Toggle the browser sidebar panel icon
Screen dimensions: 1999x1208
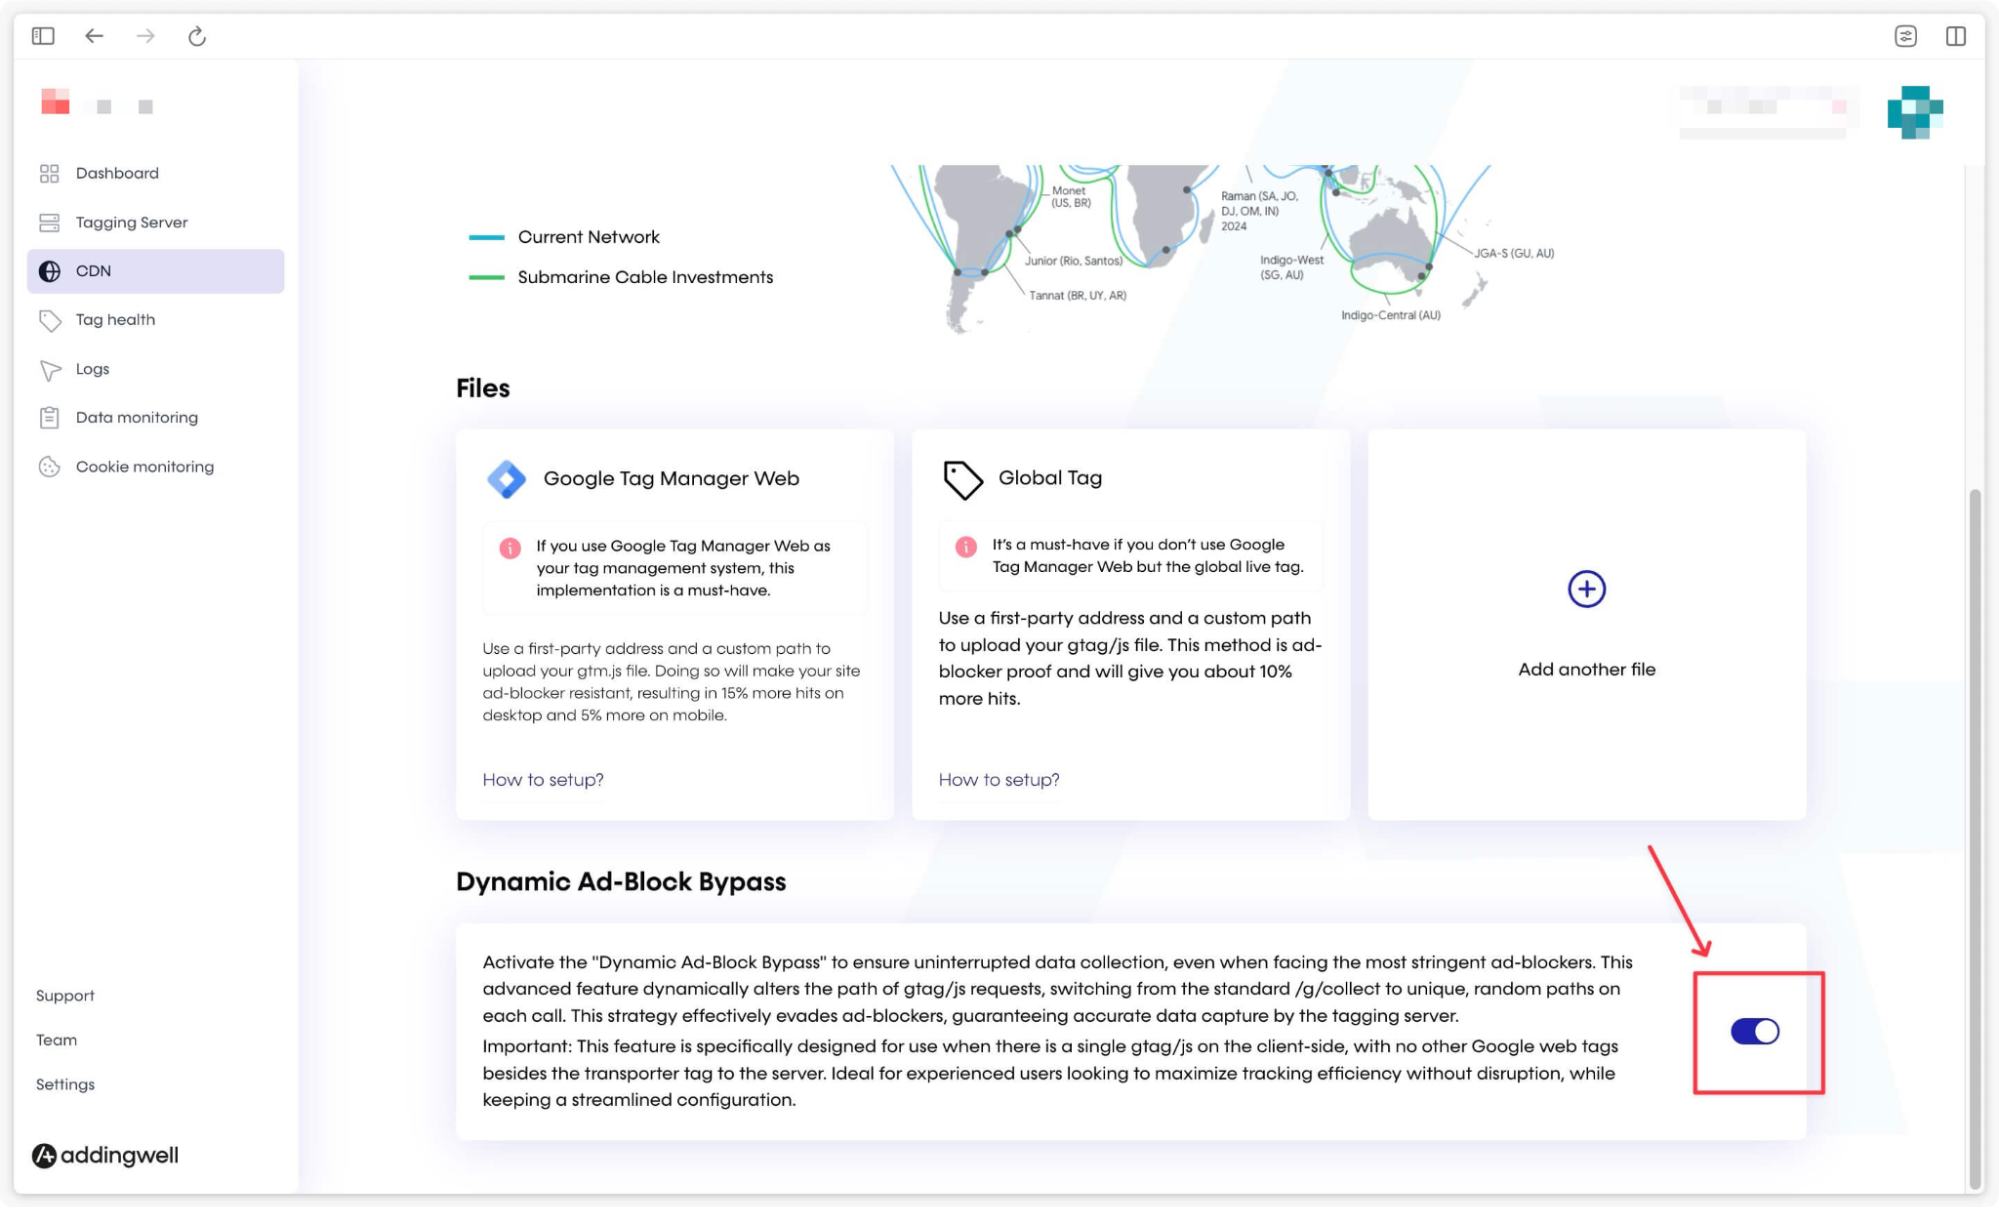tap(43, 36)
